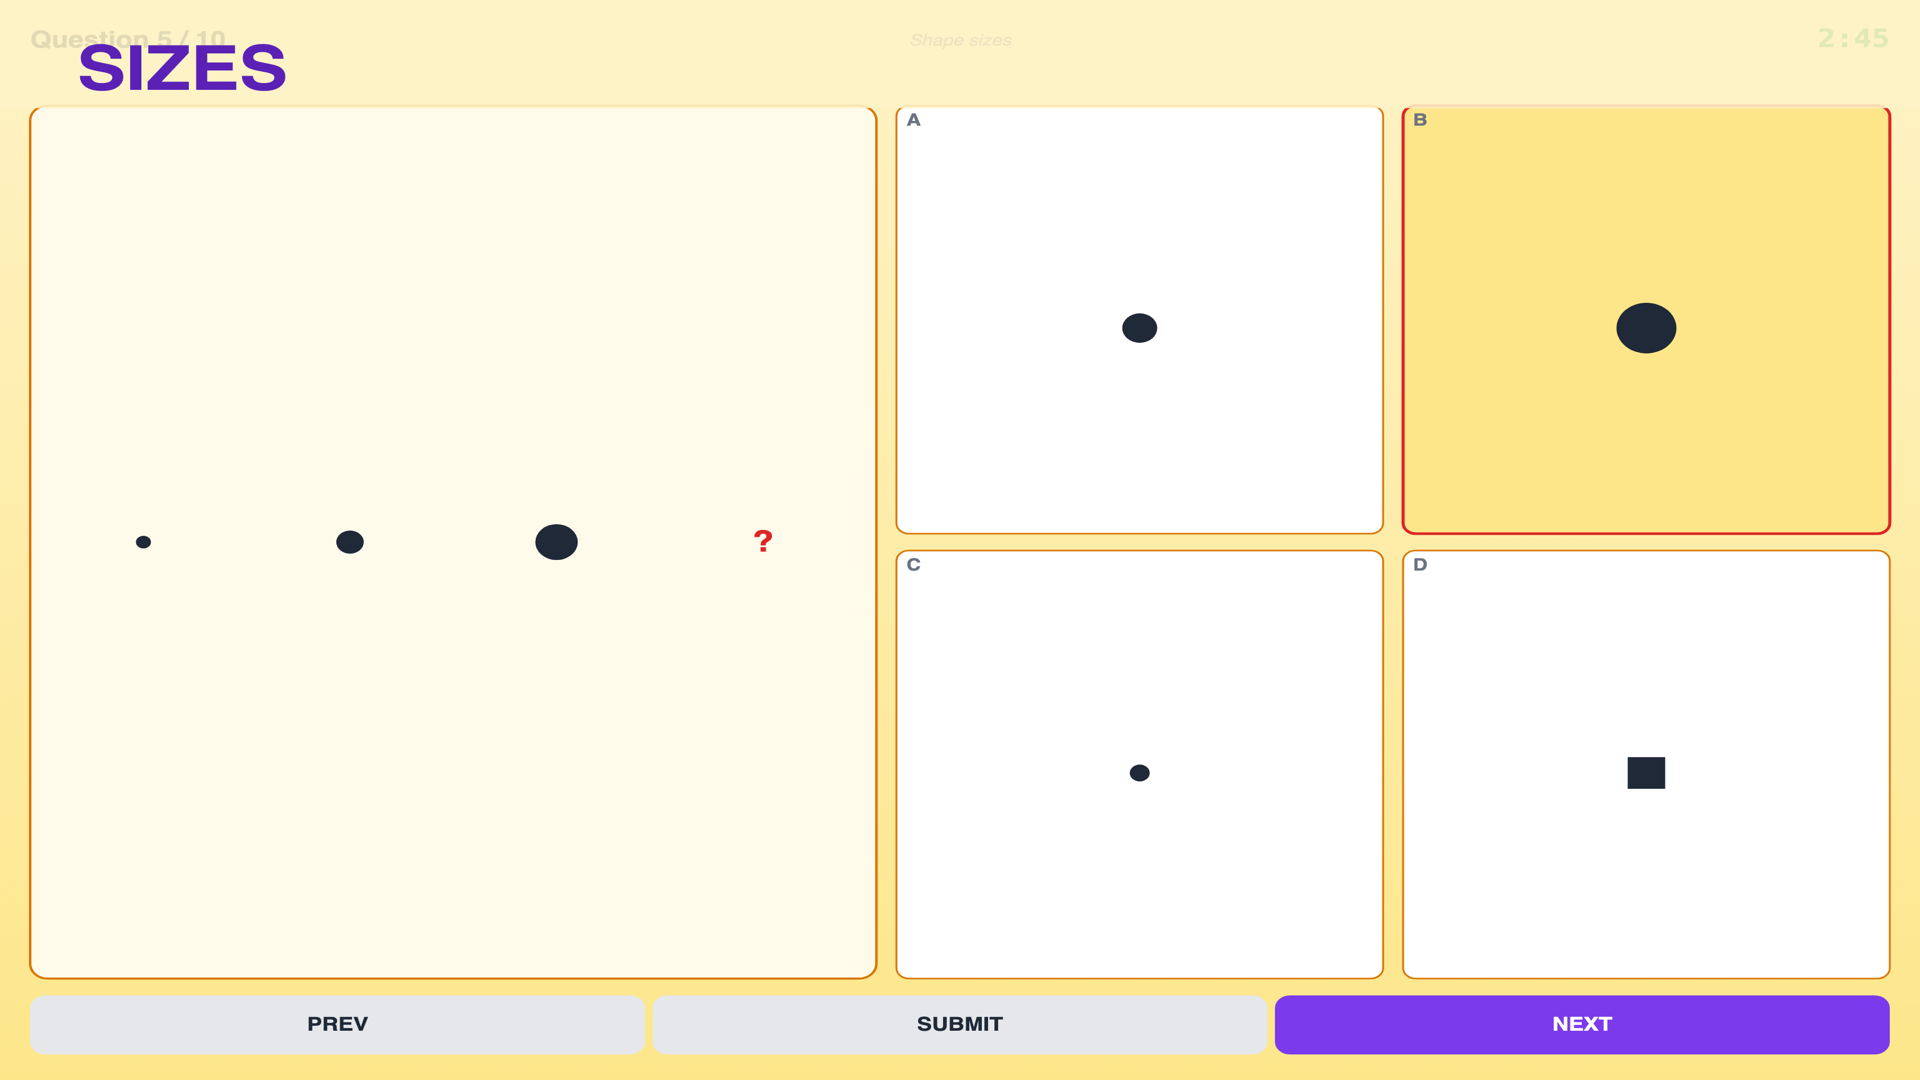Image resolution: width=1920 pixels, height=1080 pixels.
Task: Click the letter B label on its card
Action: pos(1420,120)
